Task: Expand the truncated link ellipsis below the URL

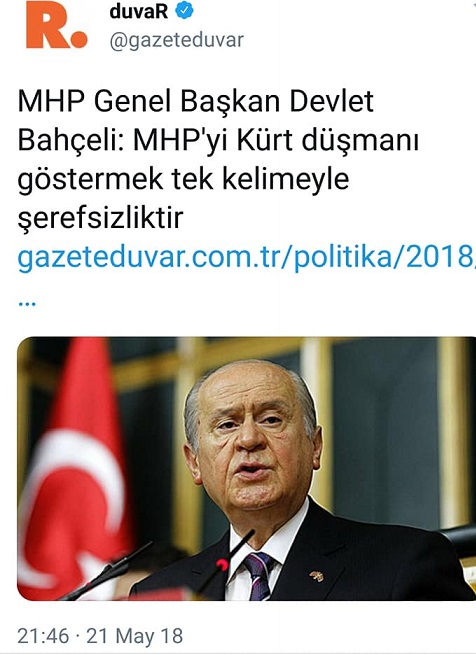Action: [27, 303]
